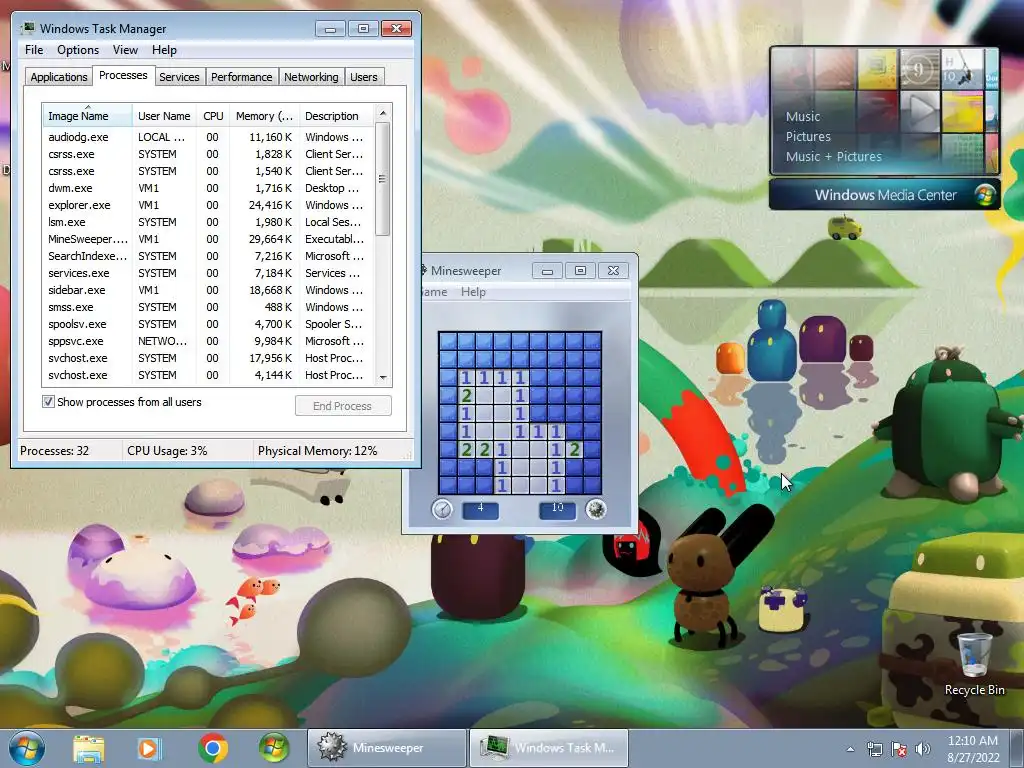1024x768 pixels.
Task: Select the services.exe process row
Action: pos(208,273)
